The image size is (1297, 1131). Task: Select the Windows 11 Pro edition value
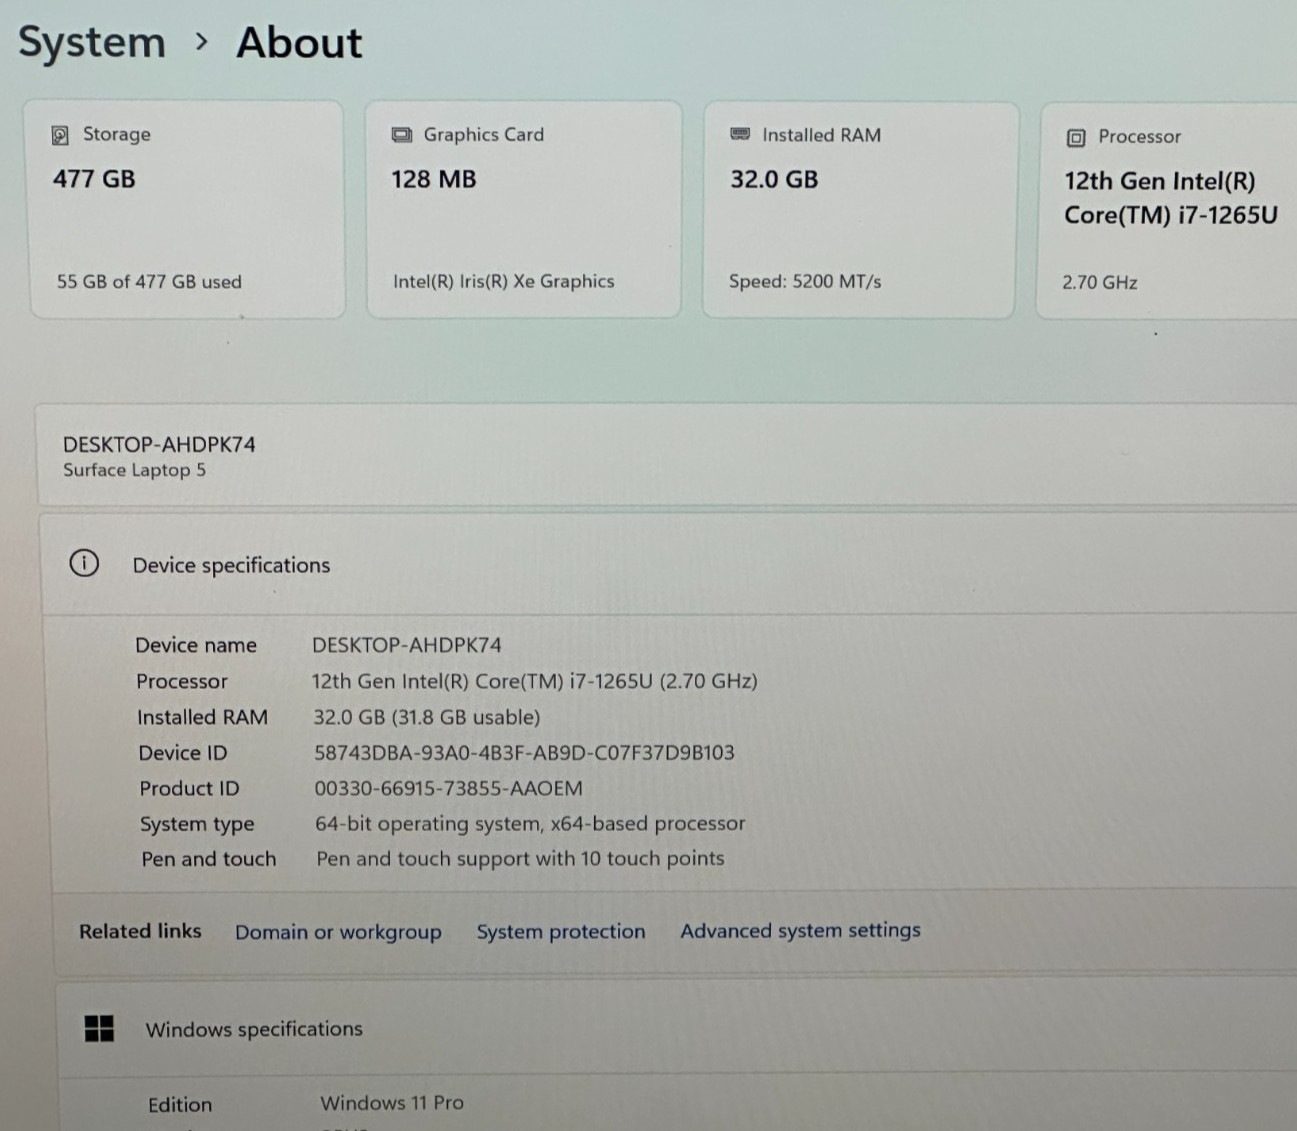(392, 1103)
